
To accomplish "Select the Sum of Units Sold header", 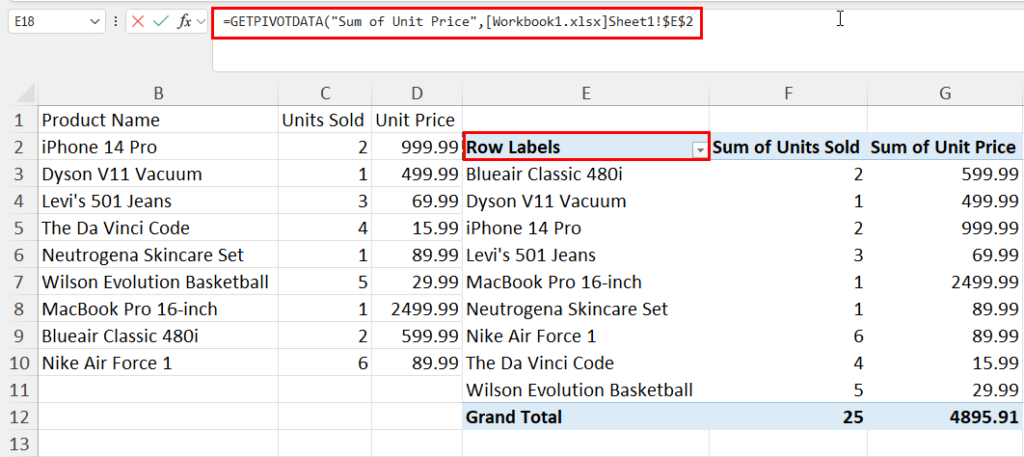I will 788,147.
